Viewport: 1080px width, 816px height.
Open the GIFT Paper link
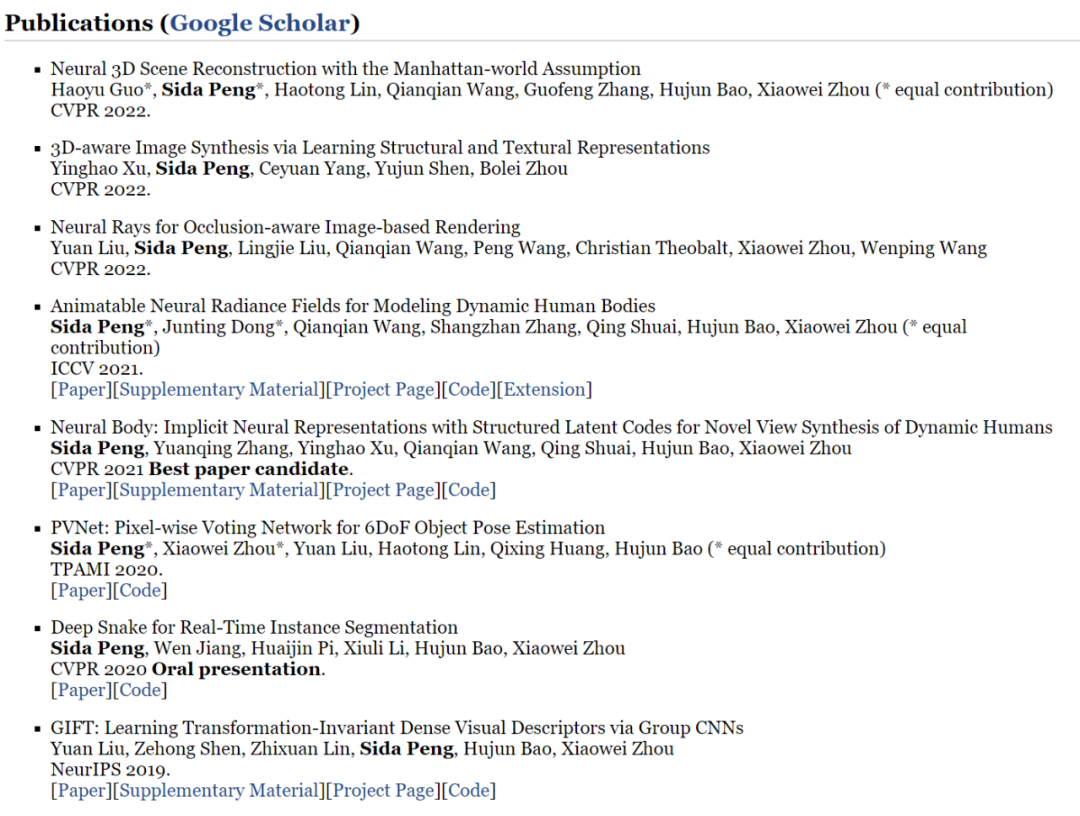pyautogui.click(x=81, y=790)
